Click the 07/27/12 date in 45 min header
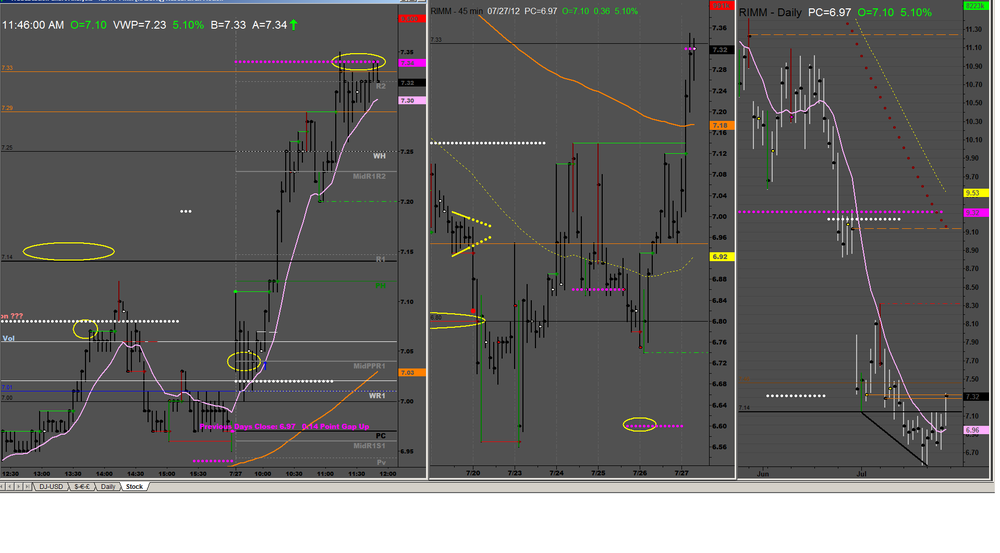The image size is (1000, 553). pyautogui.click(x=504, y=11)
